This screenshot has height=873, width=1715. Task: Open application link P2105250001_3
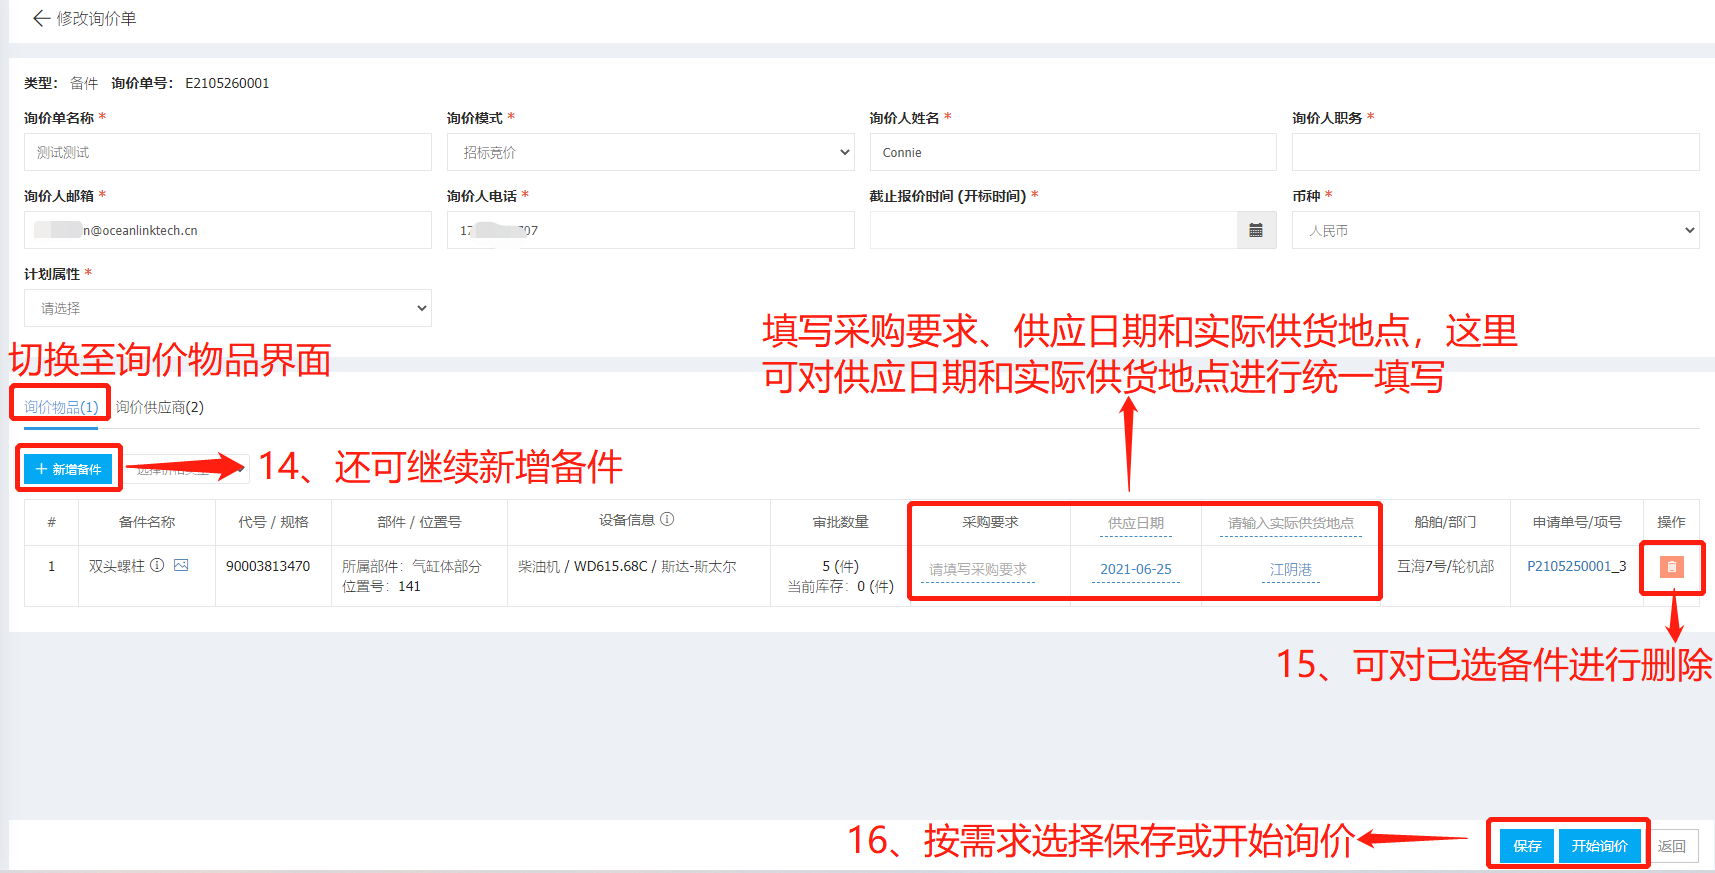[1576, 566]
